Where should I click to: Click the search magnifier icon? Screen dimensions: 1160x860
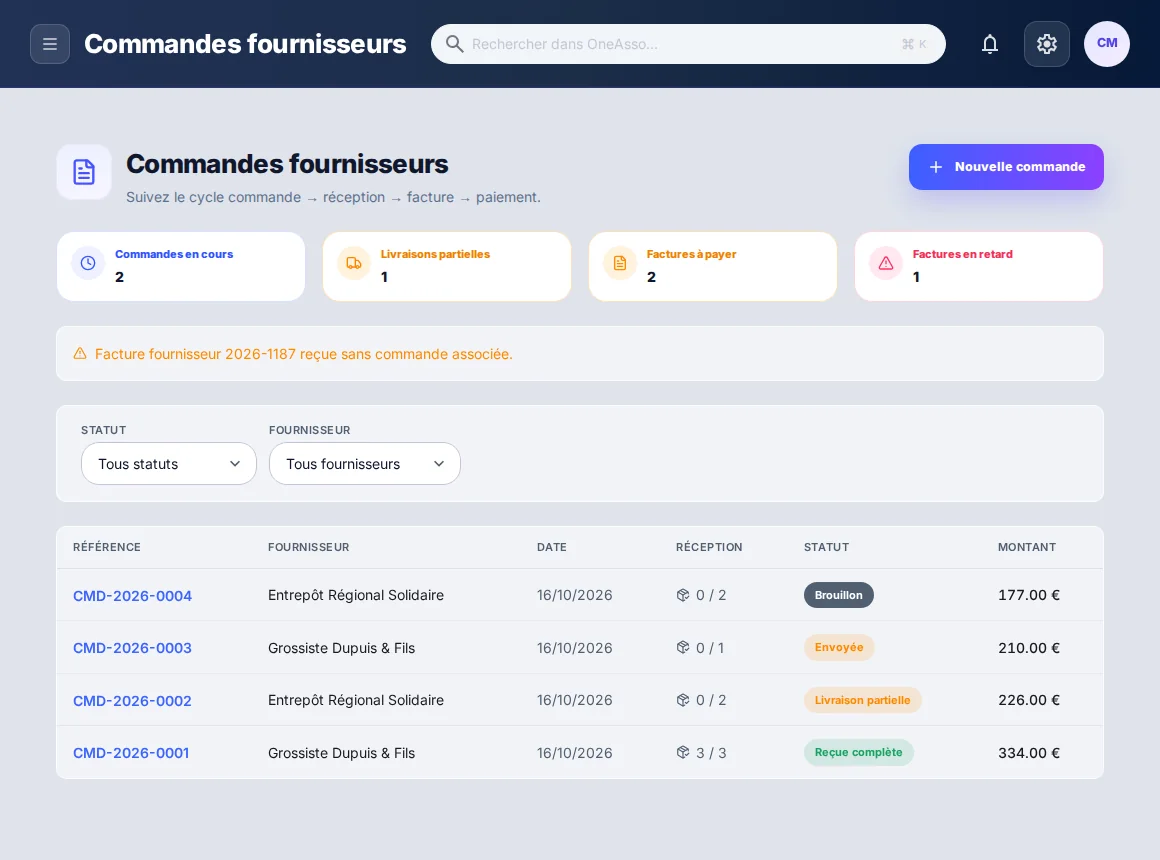[454, 44]
